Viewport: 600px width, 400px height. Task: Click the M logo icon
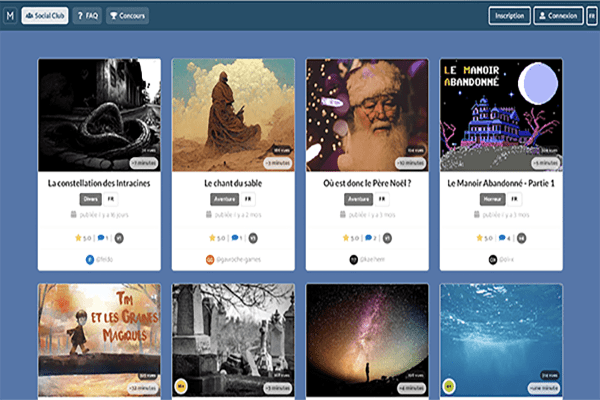tap(10, 16)
